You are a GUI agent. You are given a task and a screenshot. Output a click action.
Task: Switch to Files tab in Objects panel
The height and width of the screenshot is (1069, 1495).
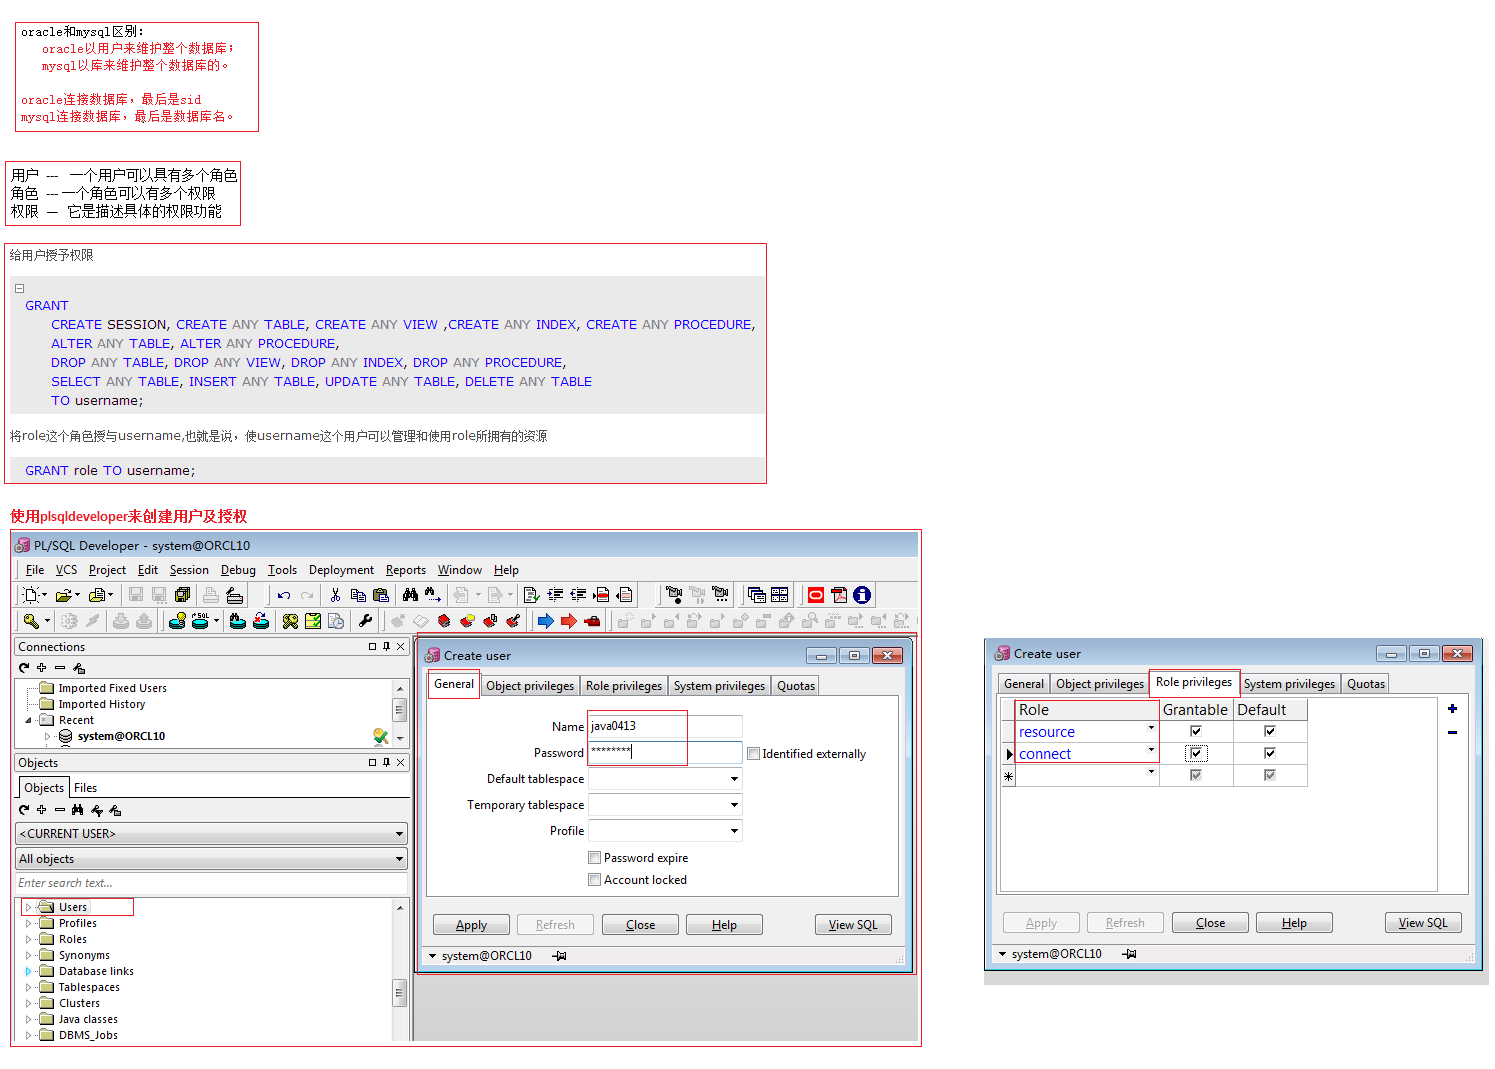pos(85,788)
